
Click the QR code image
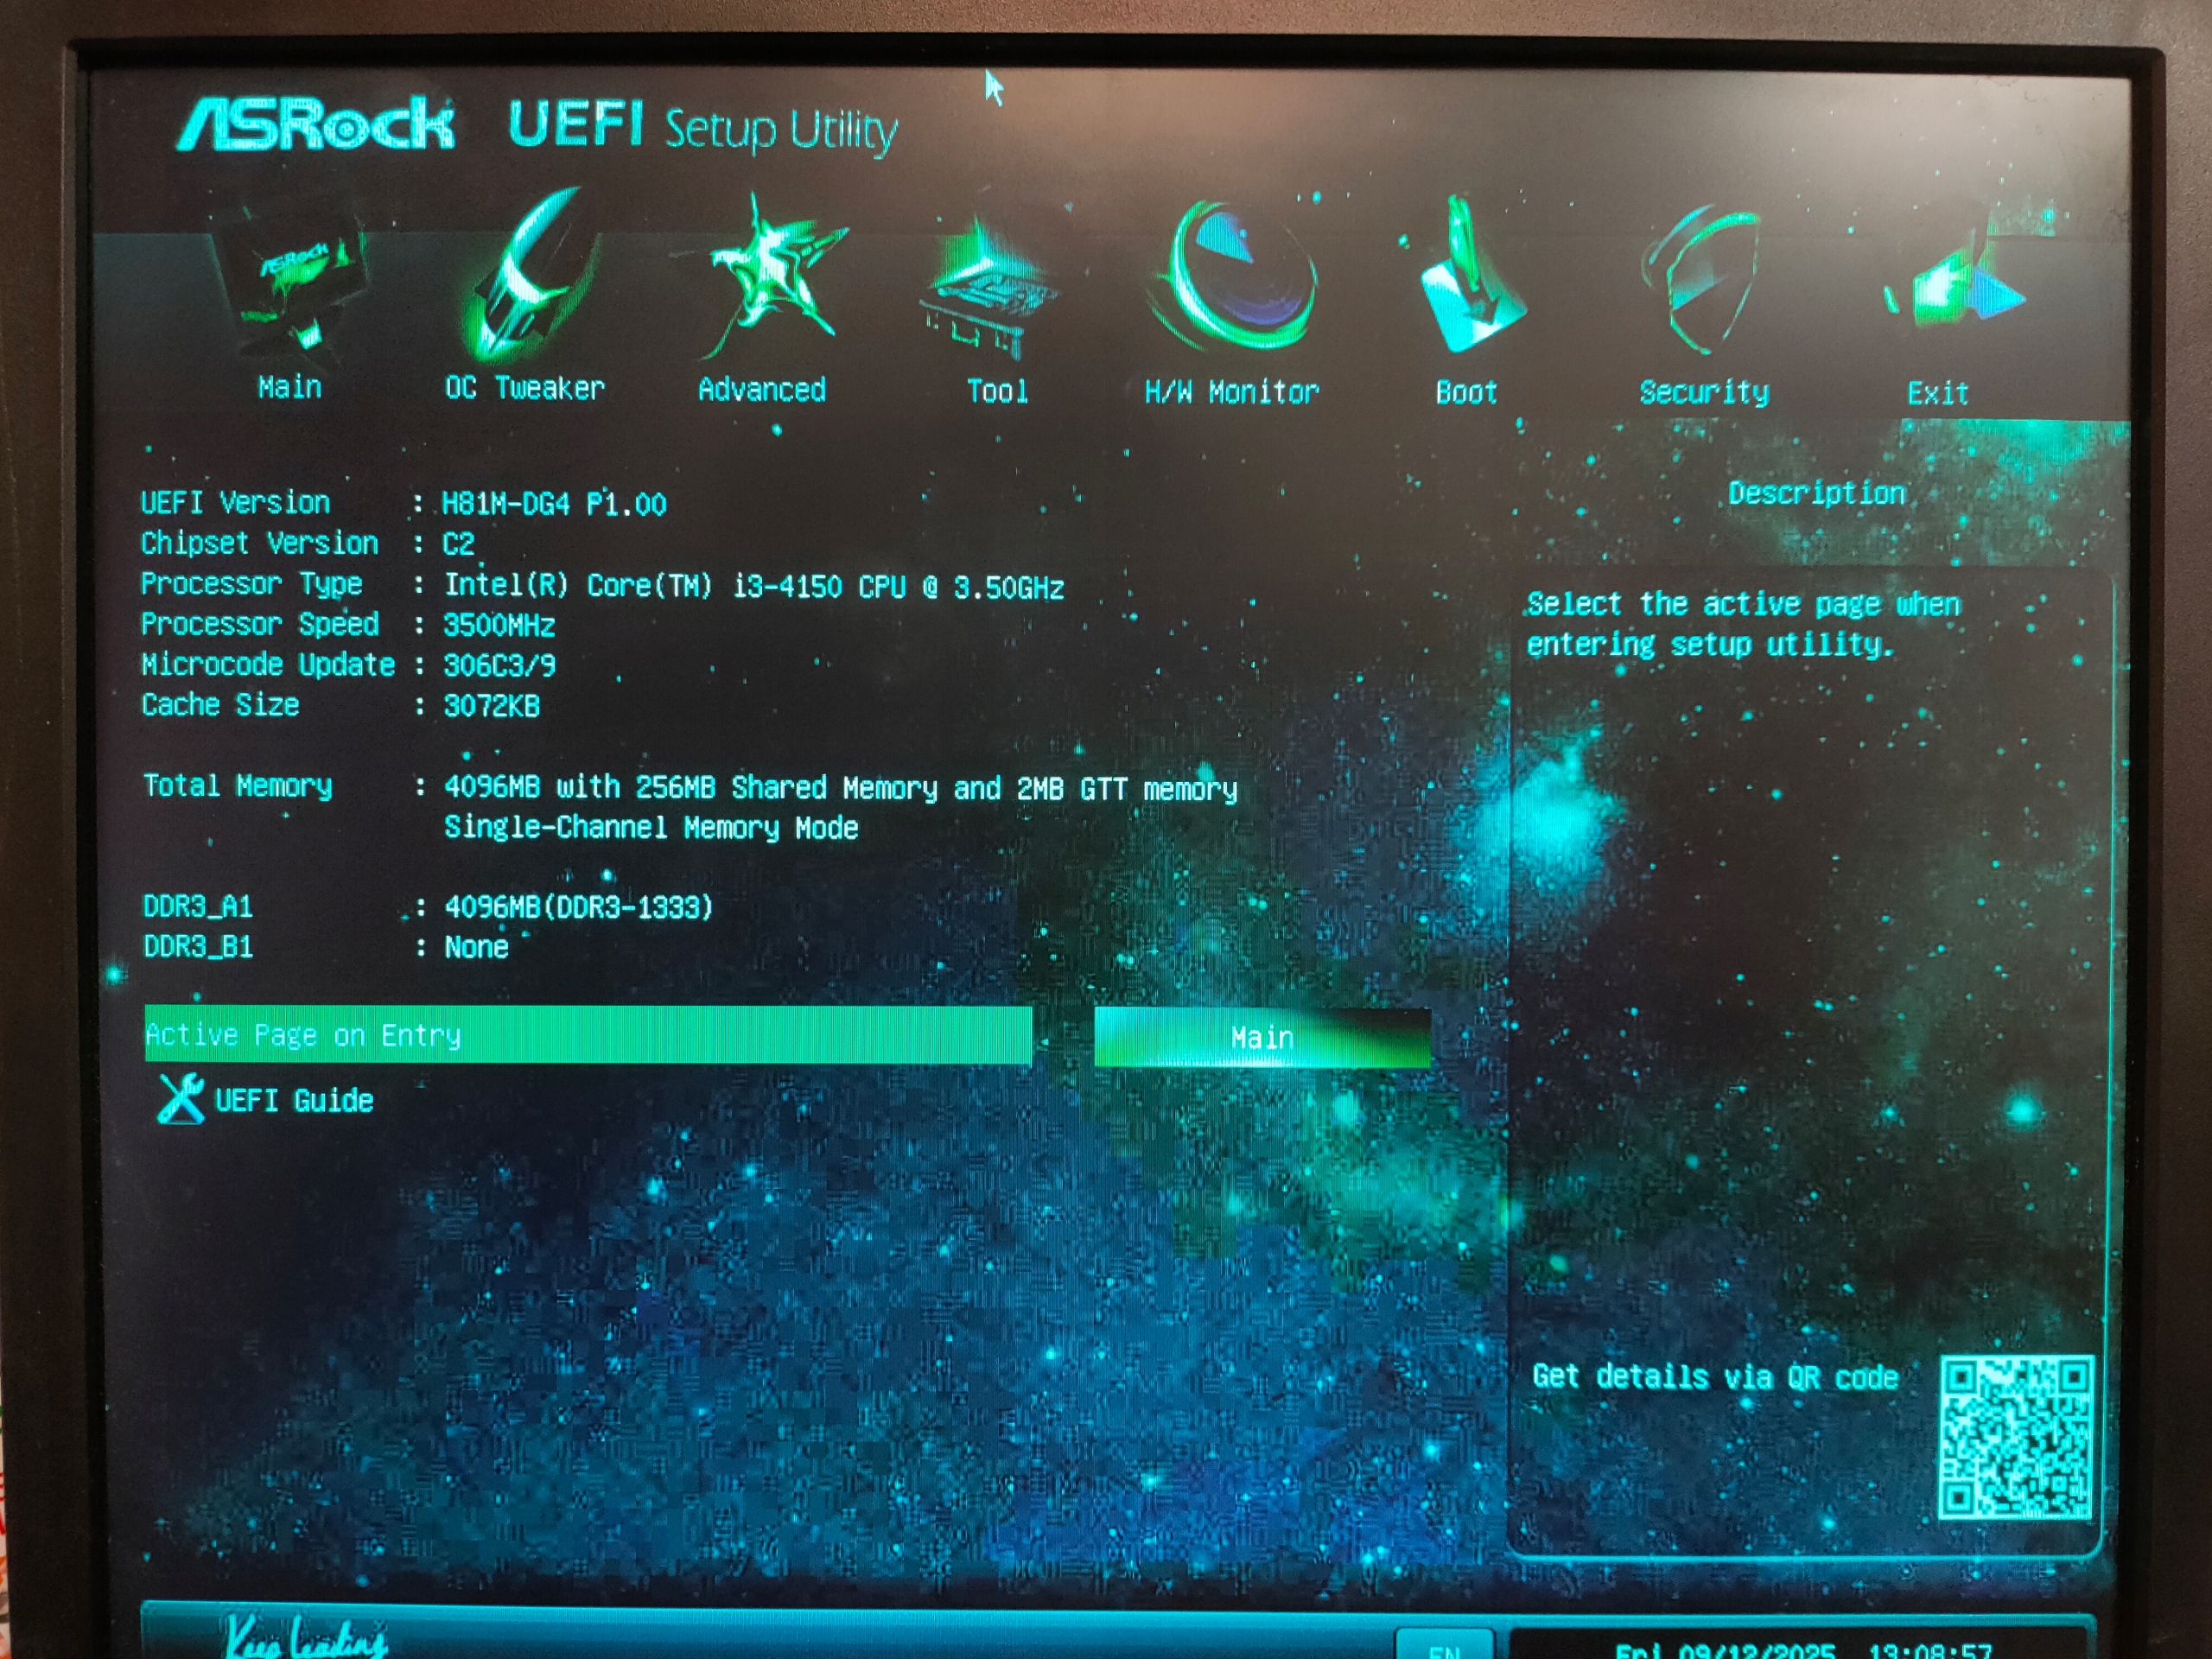(2016, 1438)
